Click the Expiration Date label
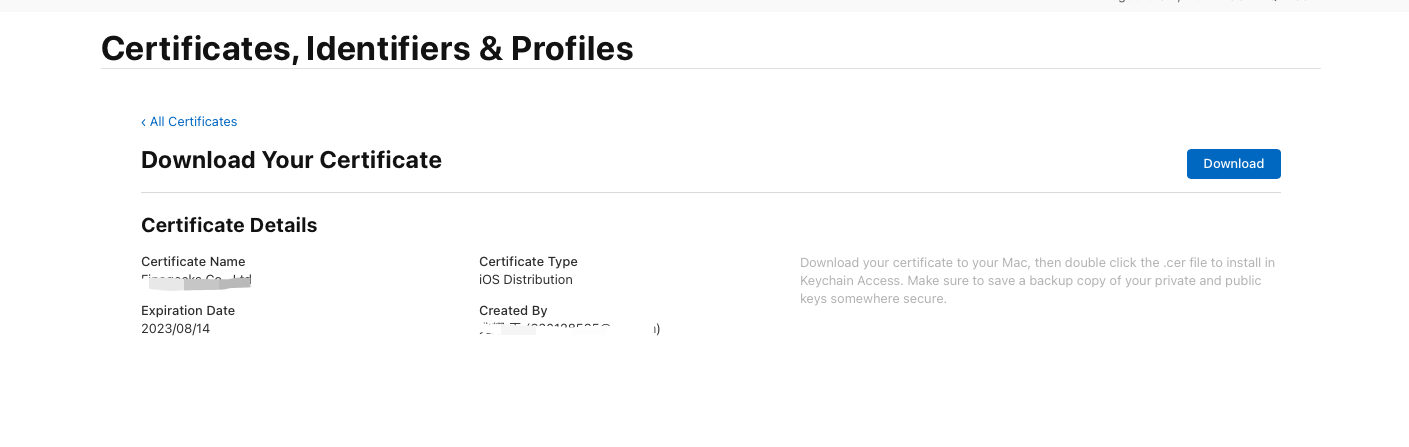The width and height of the screenshot is (1409, 447). point(188,311)
